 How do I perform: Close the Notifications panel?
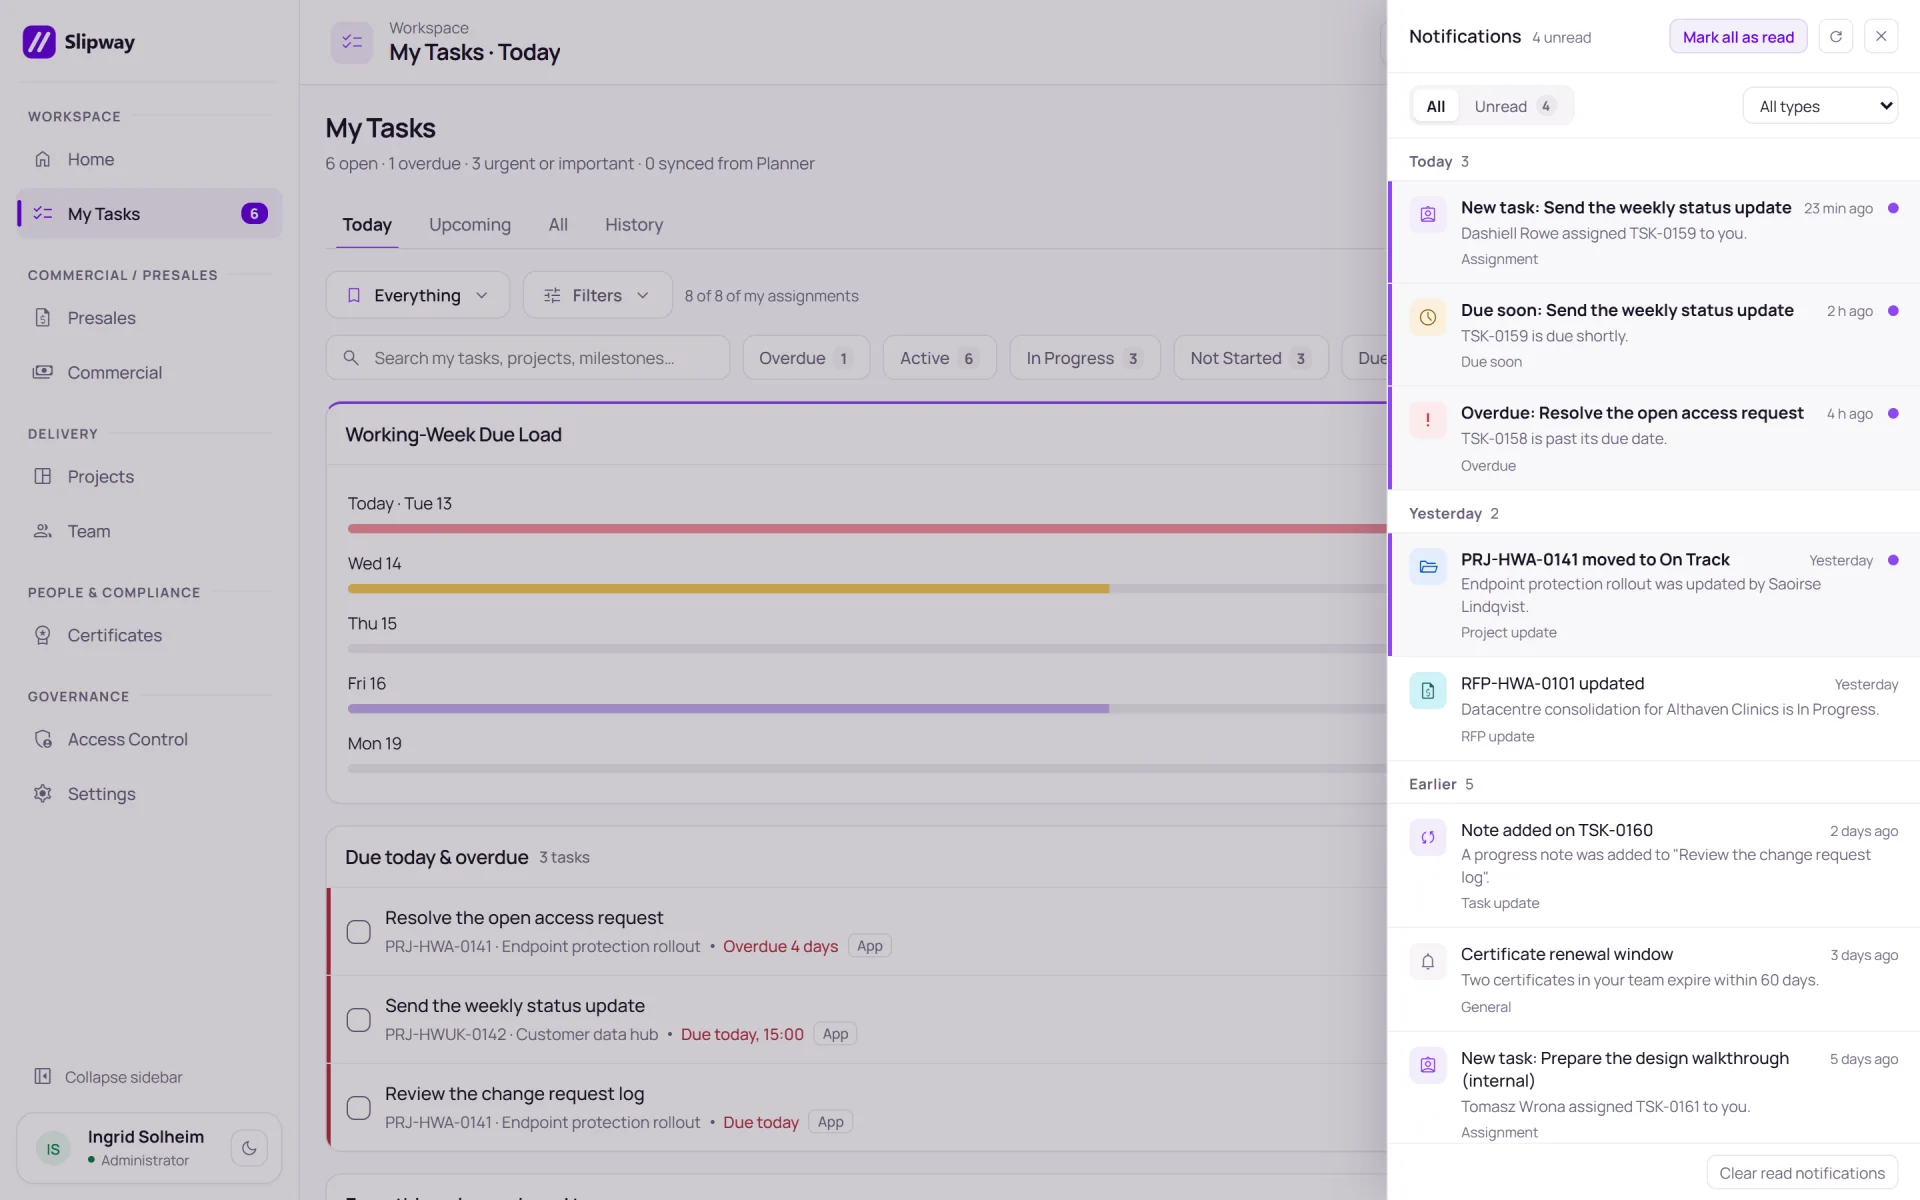tap(1881, 37)
